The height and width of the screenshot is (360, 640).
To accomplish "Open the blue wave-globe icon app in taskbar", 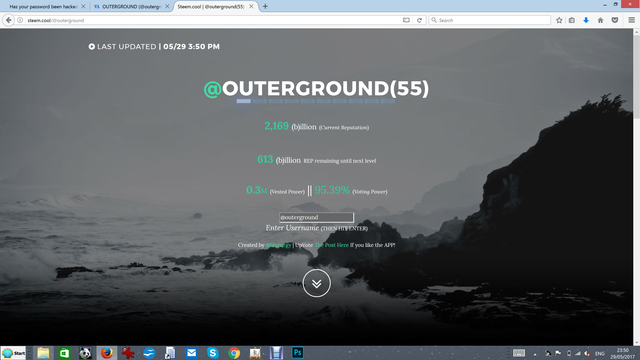I will (x=149, y=353).
